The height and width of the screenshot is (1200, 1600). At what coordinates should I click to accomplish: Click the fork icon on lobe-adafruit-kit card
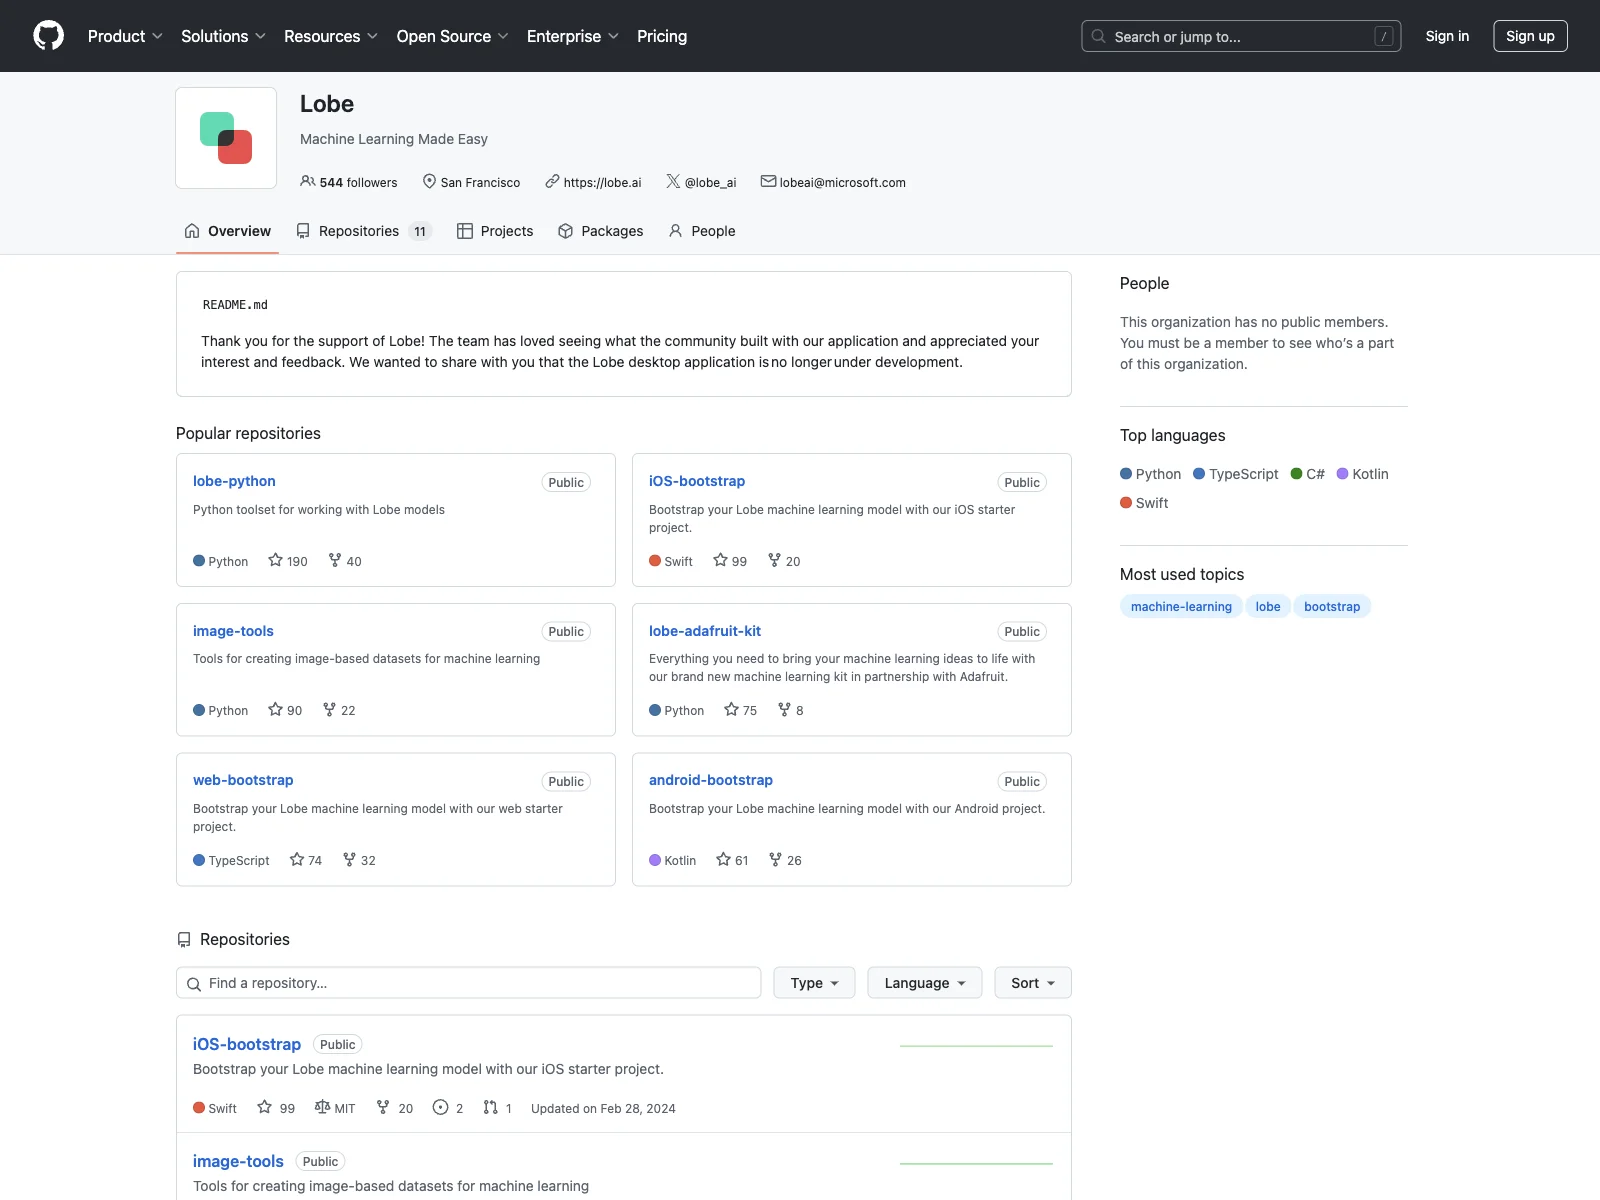(x=784, y=709)
